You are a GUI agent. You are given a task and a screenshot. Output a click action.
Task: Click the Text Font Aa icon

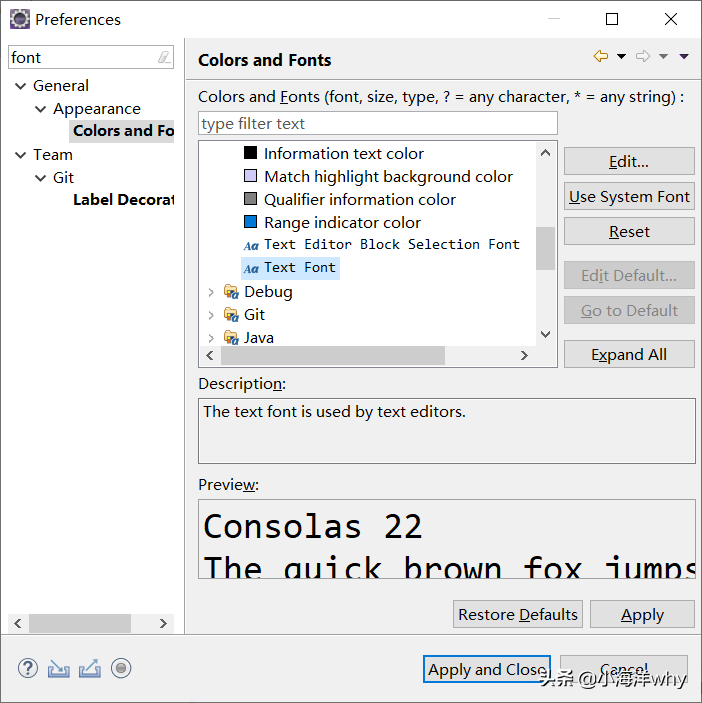coord(251,269)
